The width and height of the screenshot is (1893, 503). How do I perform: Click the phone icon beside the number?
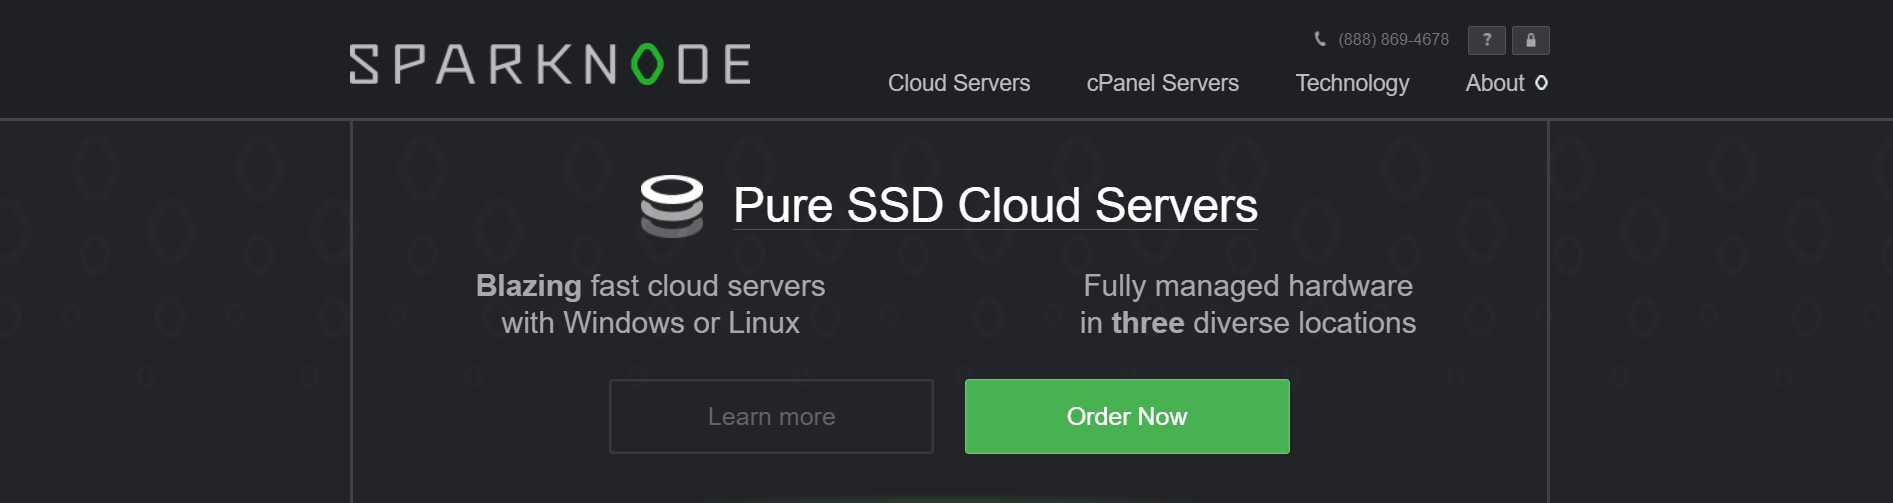(1320, 39)
